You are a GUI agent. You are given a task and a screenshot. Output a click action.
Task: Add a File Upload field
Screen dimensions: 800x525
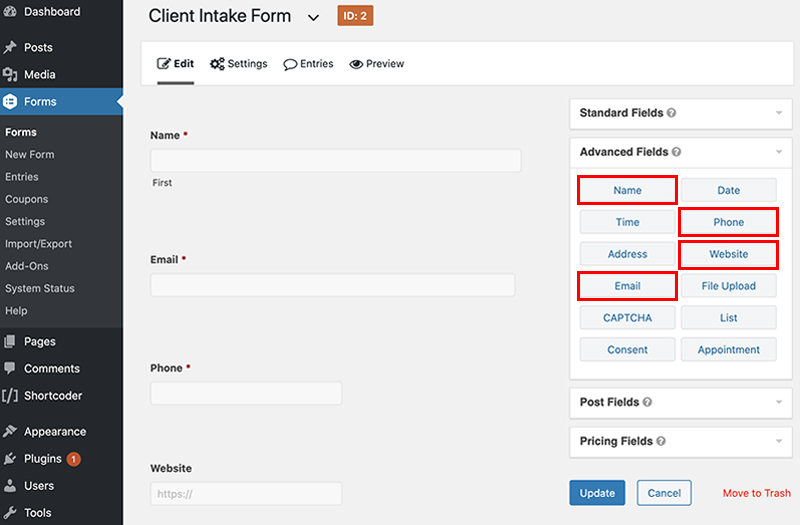pyautogui.click(x=729, y=286)
